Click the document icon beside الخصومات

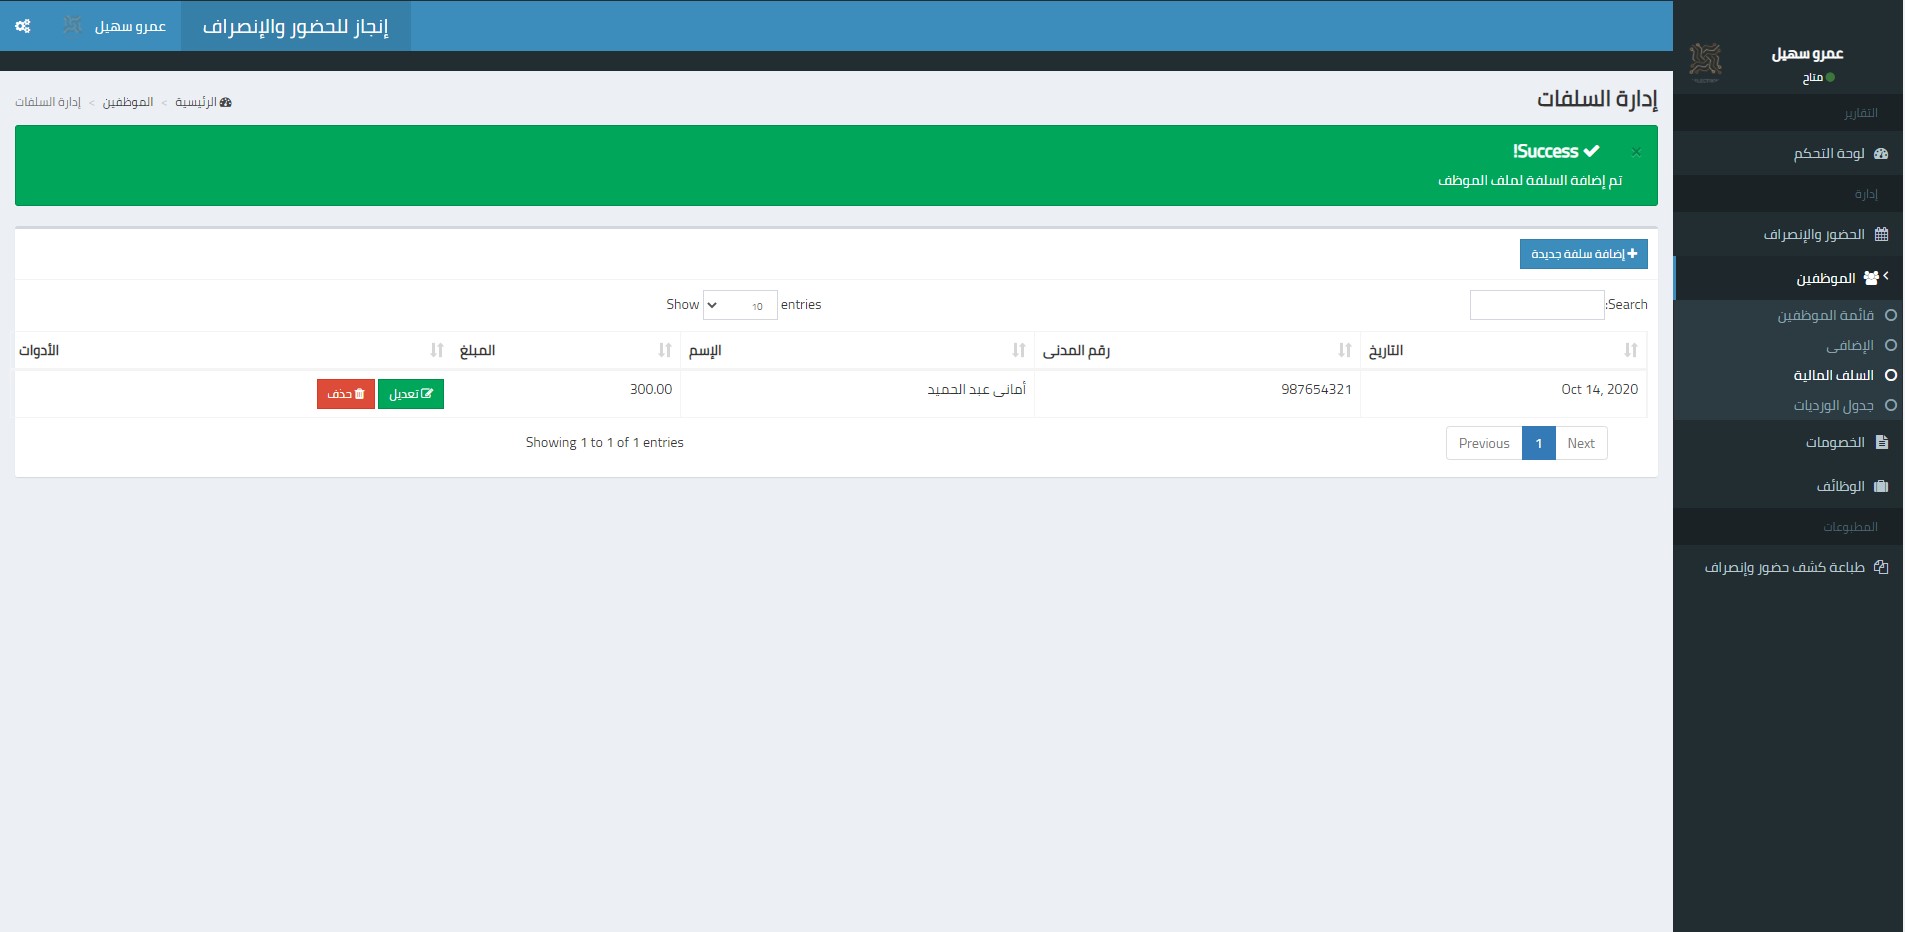click(x=1881, y=442)
